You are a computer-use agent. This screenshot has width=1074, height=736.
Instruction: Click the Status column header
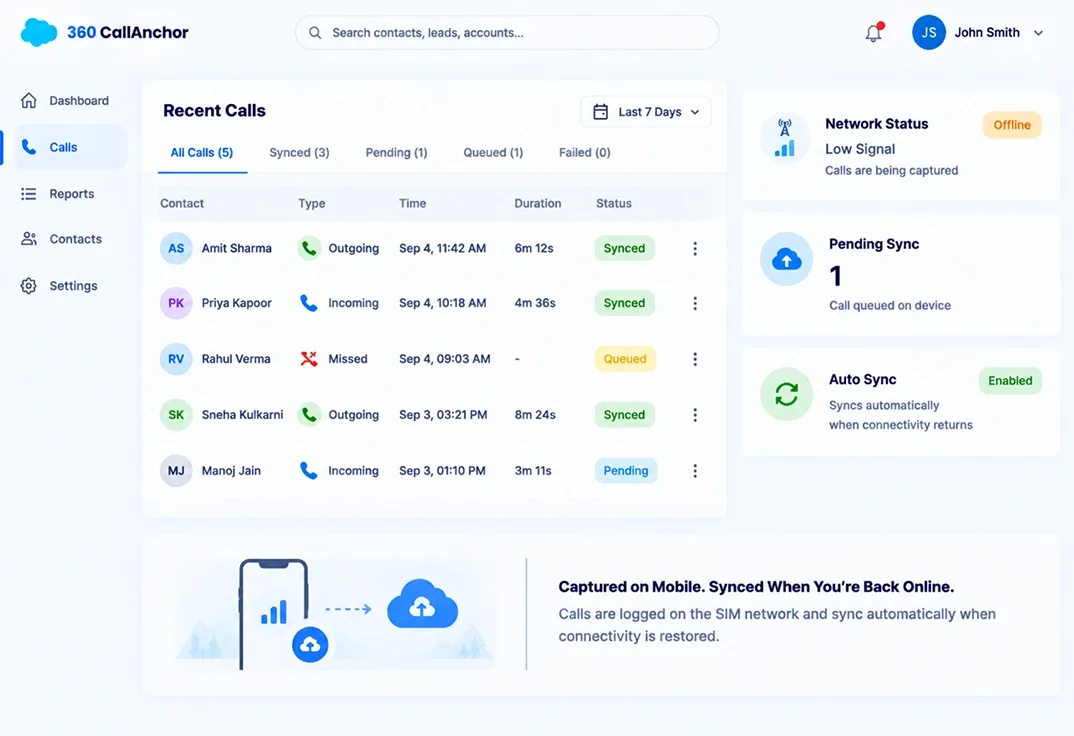[x=614, y=203]
